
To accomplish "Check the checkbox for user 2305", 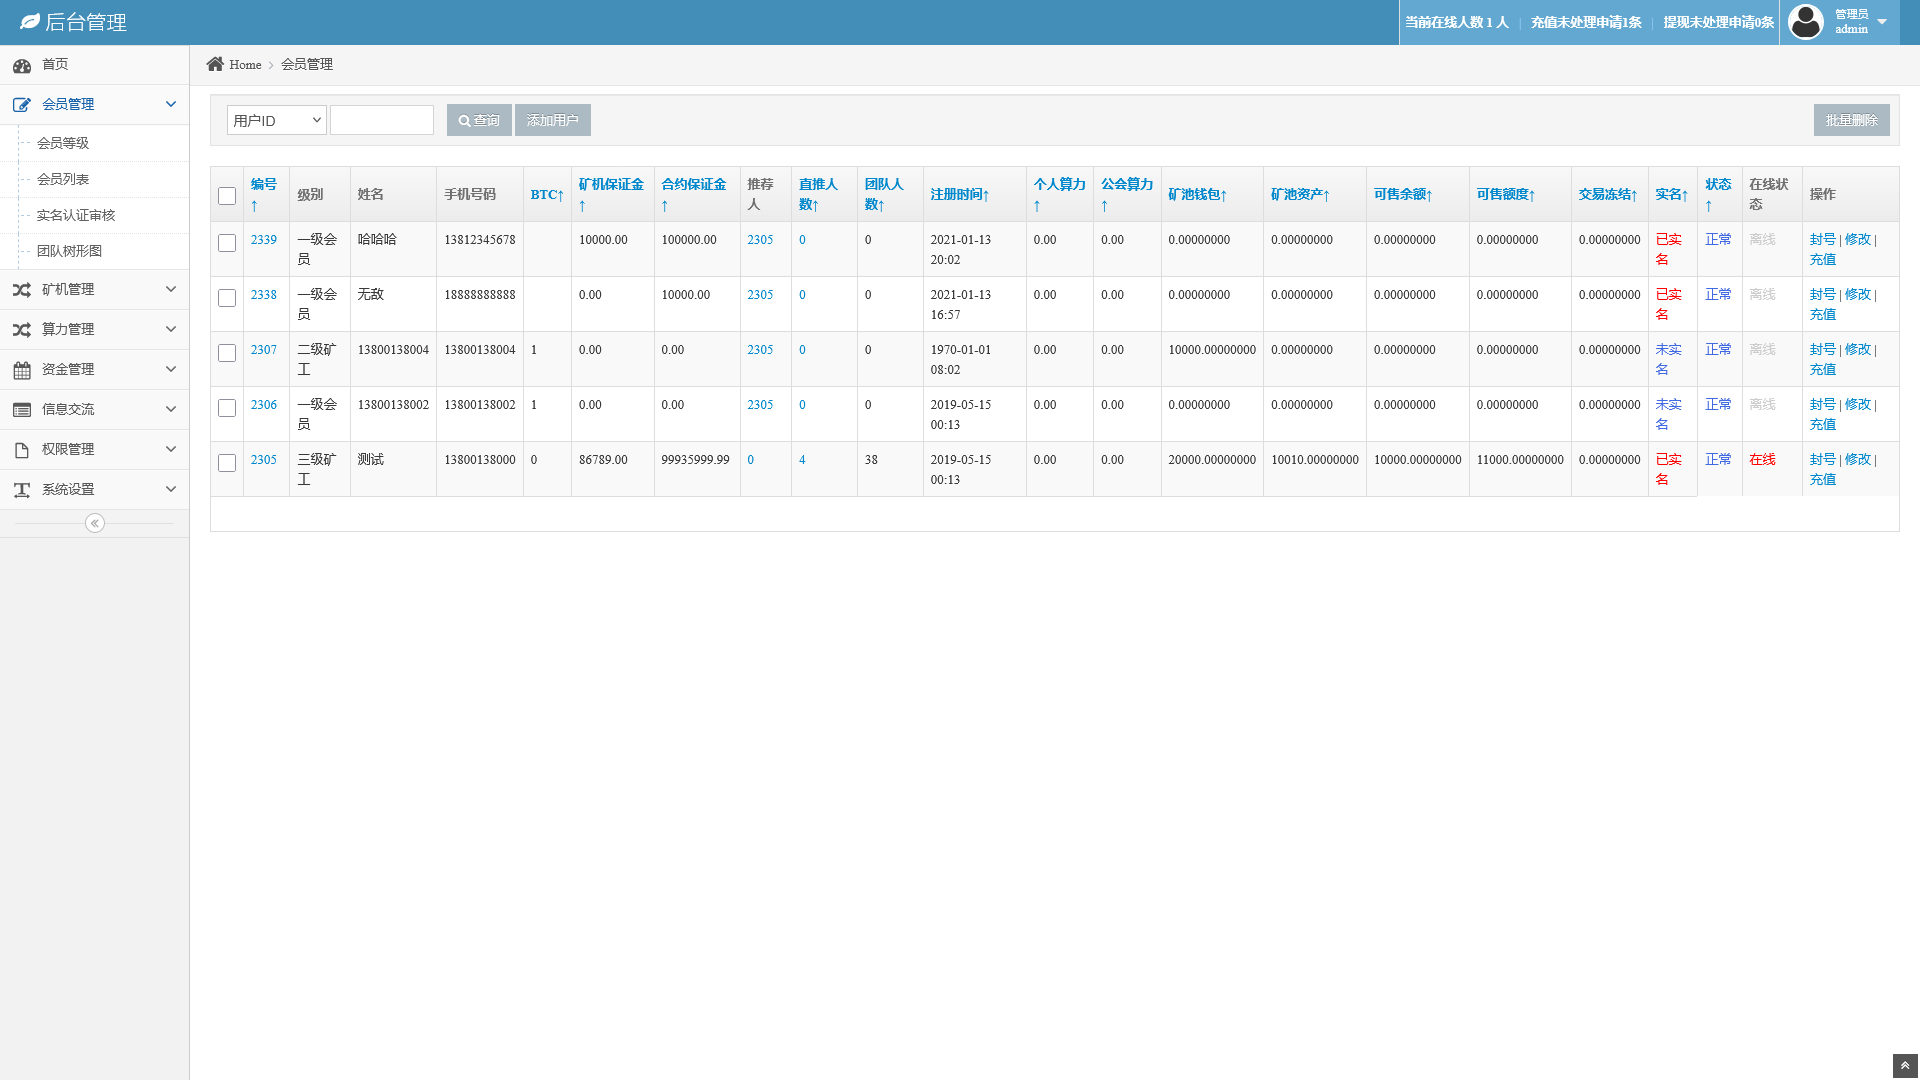I will (x=227, y=463).
